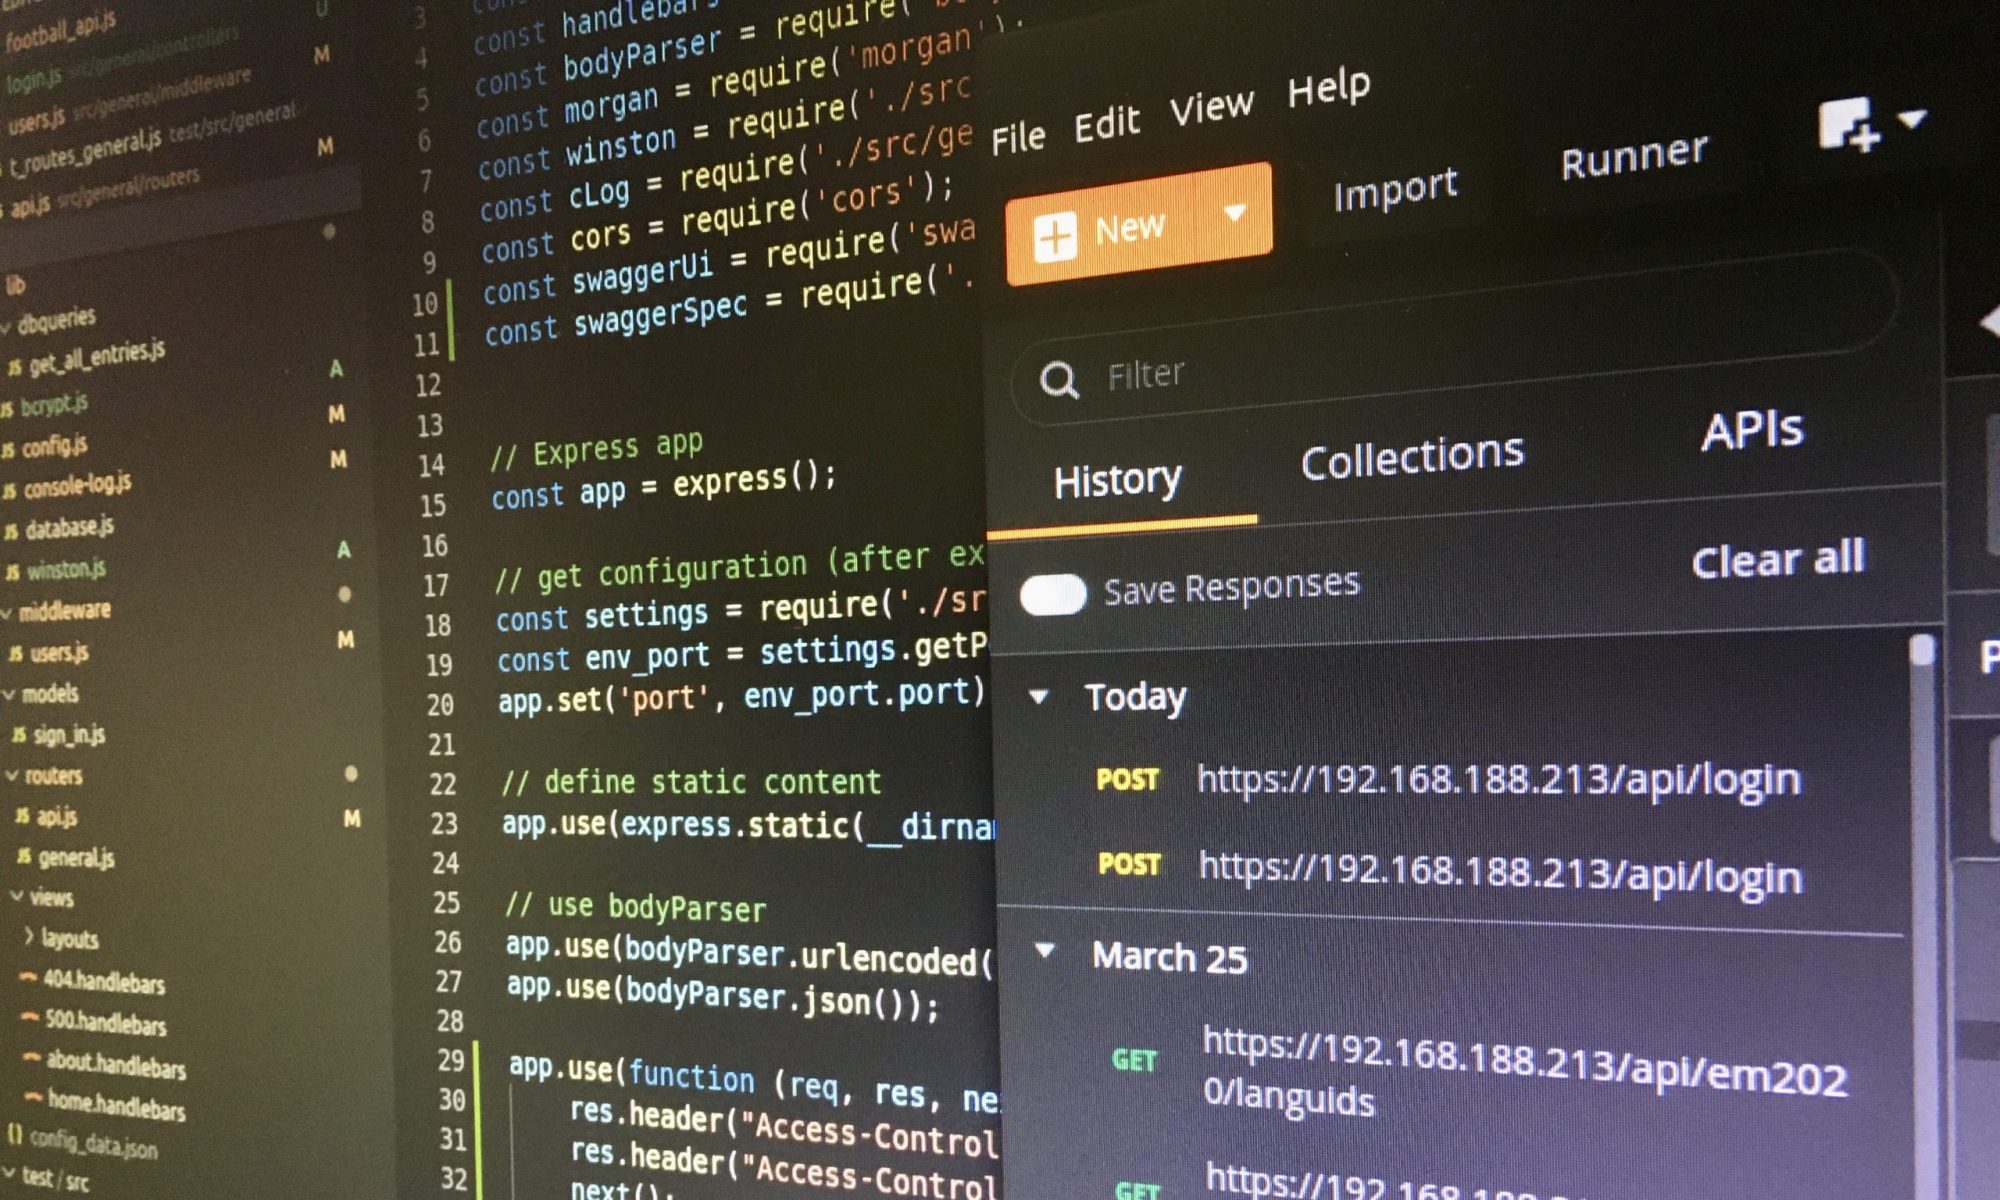Toggle the Save Responses switch
Image resolution: width=2000 pixels, height=1200 pixels.
(x=1053, y=594)
